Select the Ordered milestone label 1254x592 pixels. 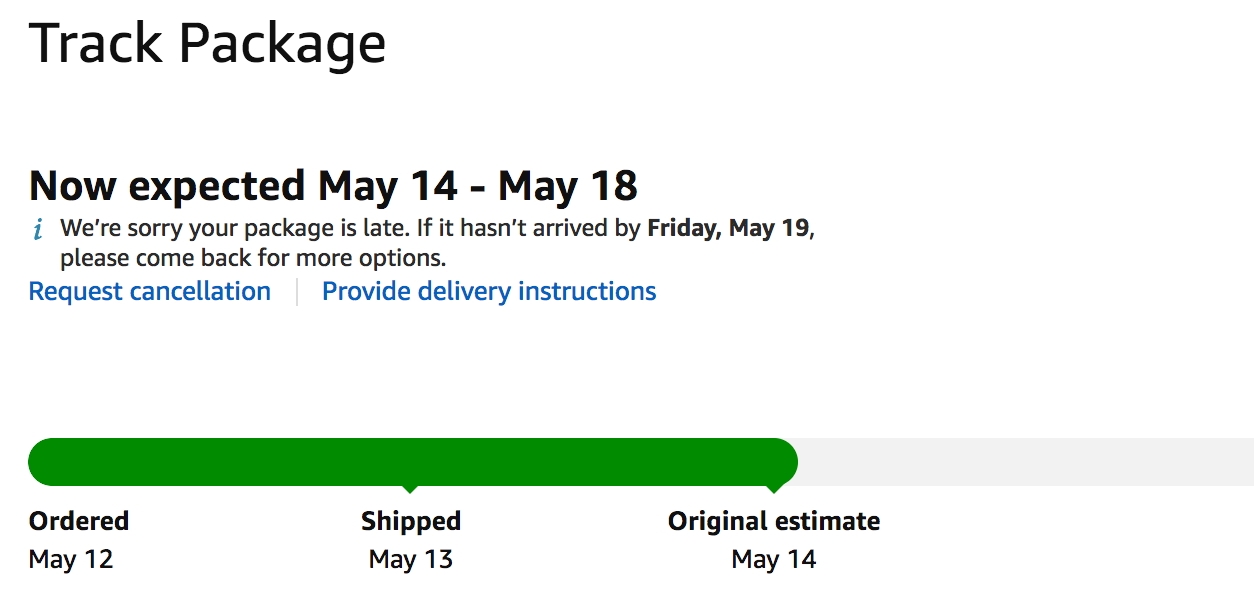[79, 521]
